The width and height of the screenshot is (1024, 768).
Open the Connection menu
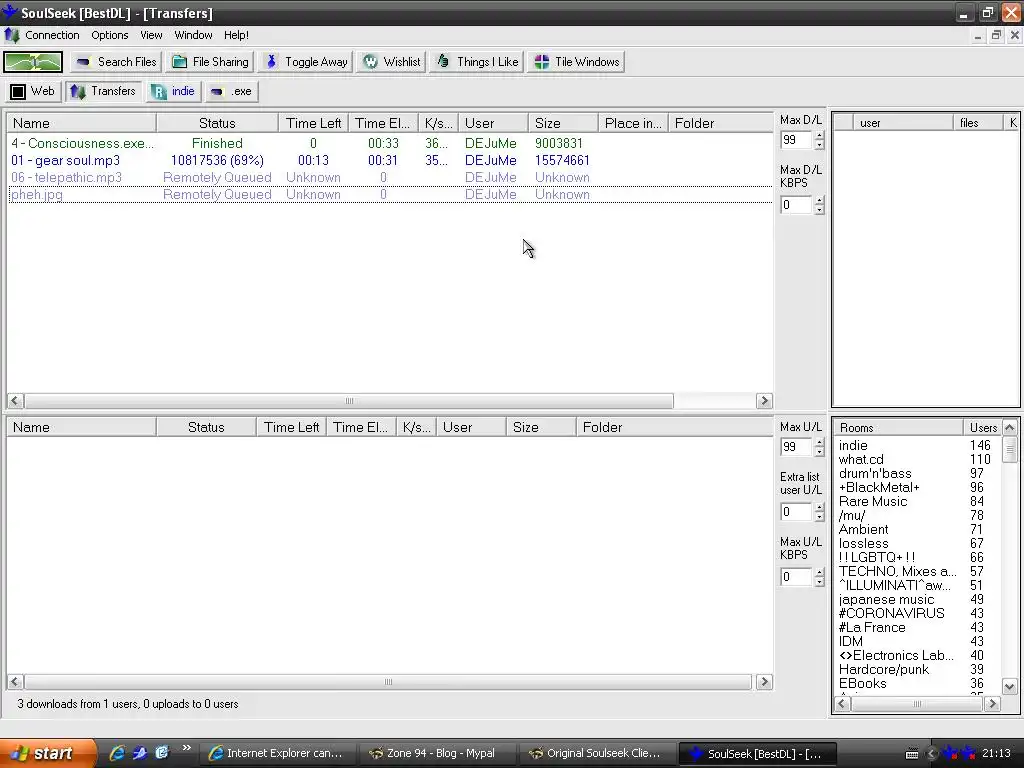[x=52, y=35]
